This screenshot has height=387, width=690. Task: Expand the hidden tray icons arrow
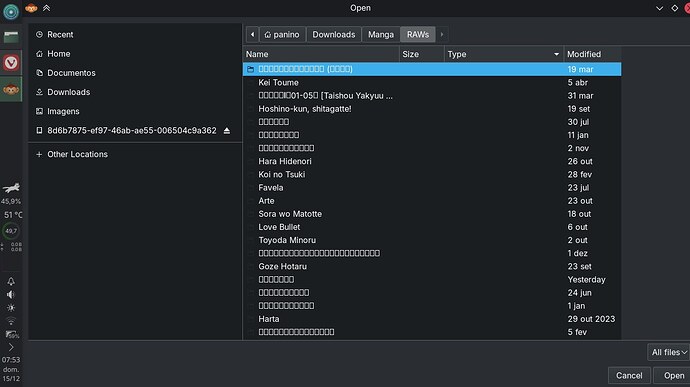pos(11,348)
